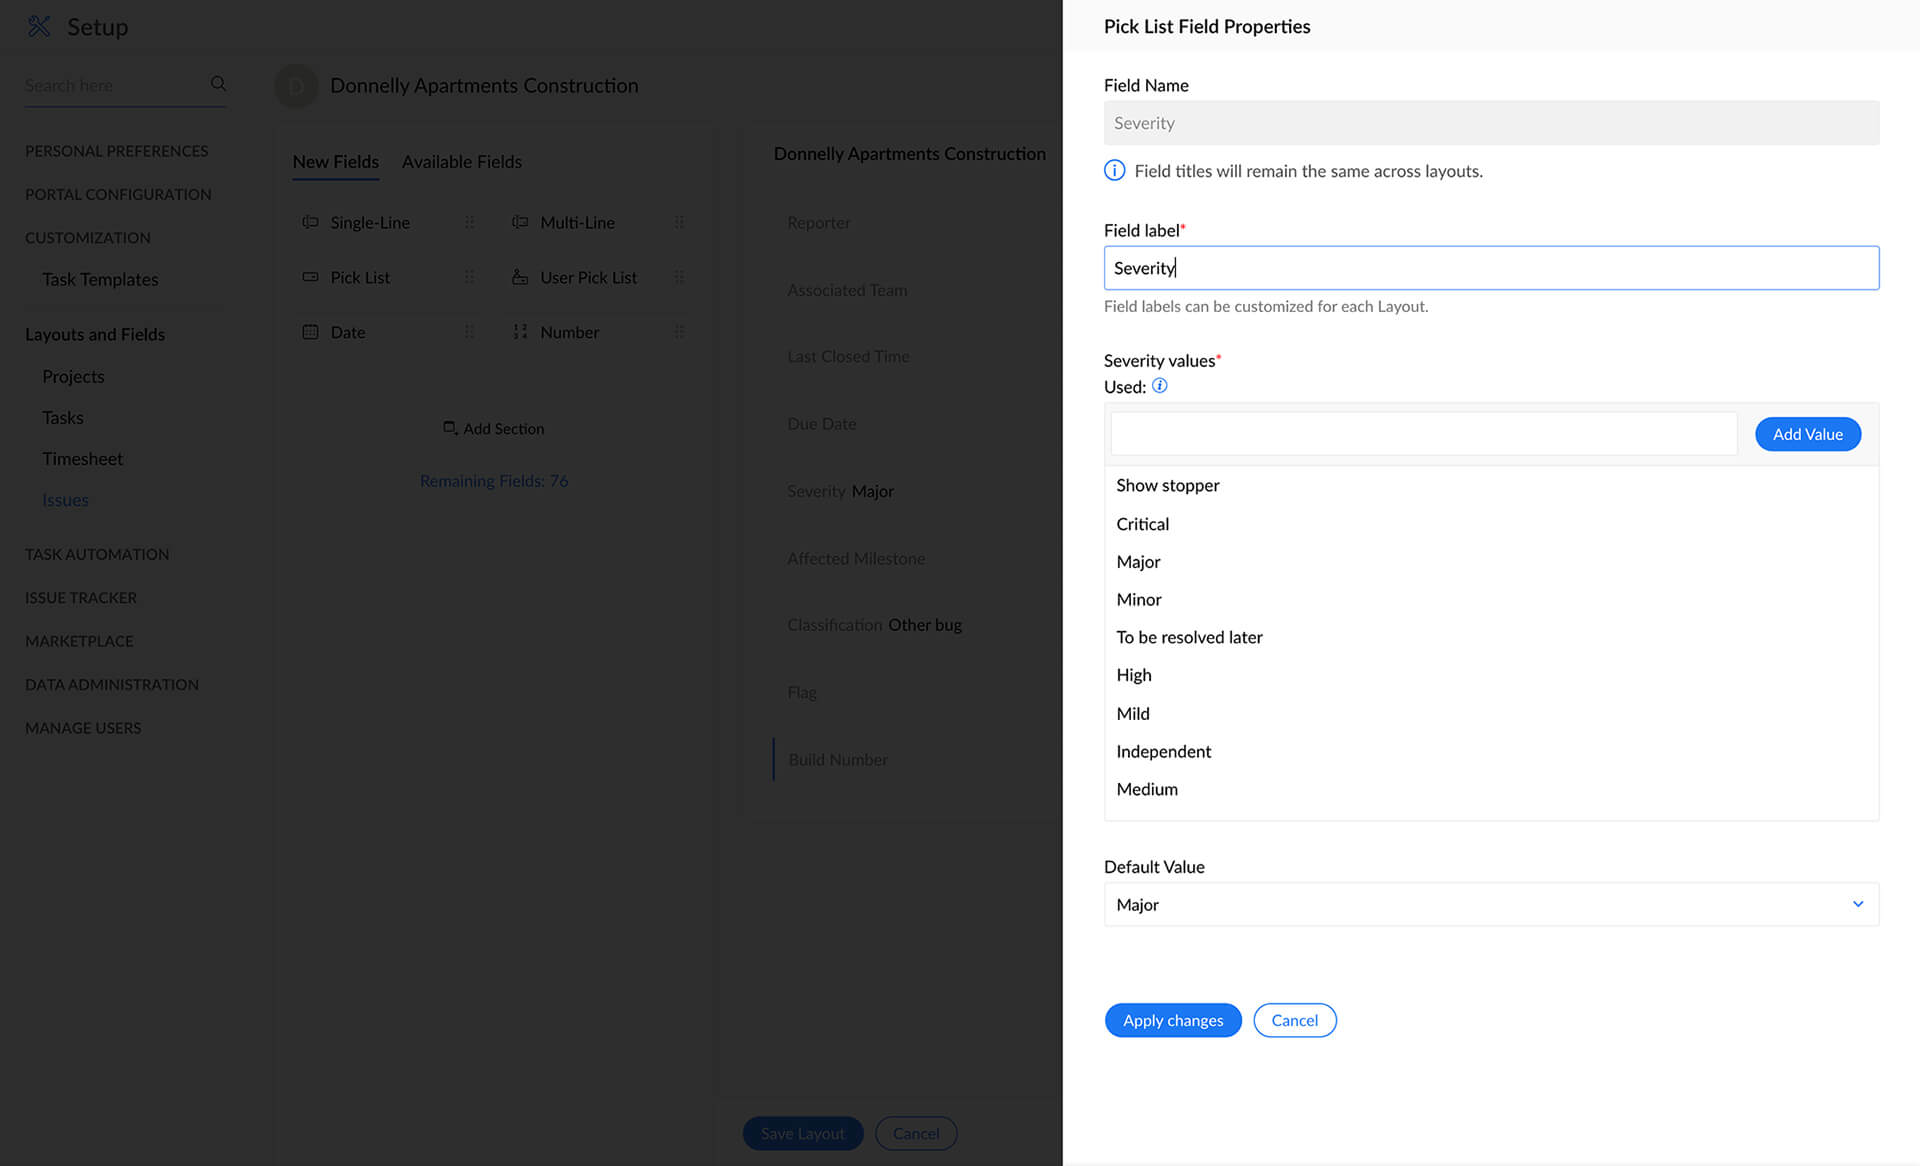Image resolution: width=1920 pixels, height=1166 pixels.
Task: Click the new severity value input box
Action: point(1423,434)
